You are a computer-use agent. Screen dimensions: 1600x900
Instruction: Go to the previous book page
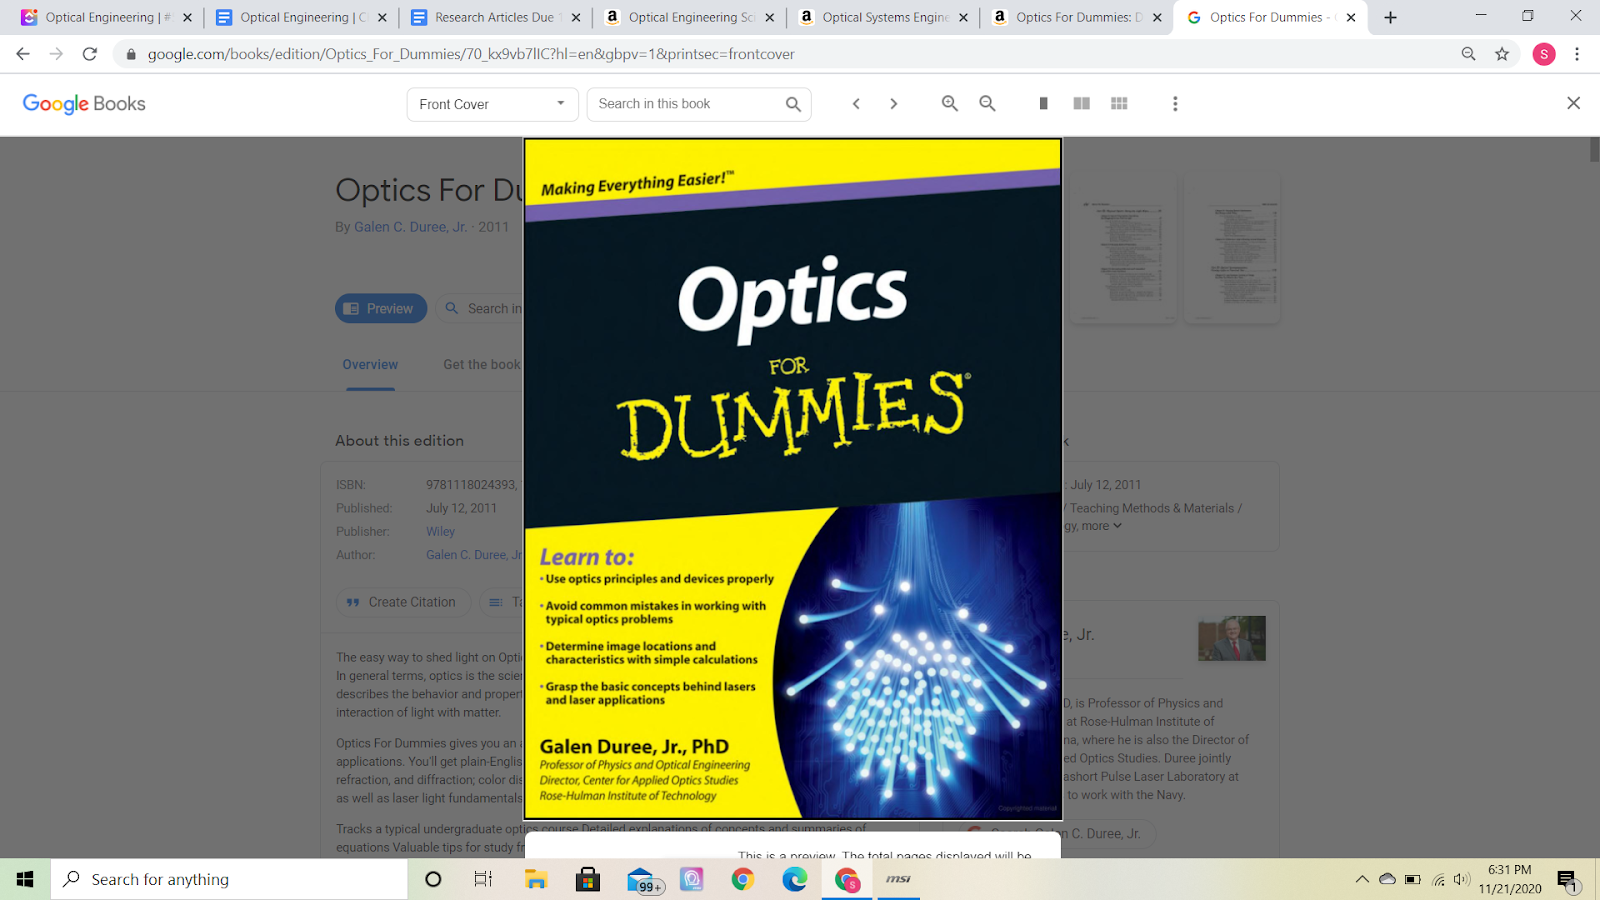pos(856,104)
